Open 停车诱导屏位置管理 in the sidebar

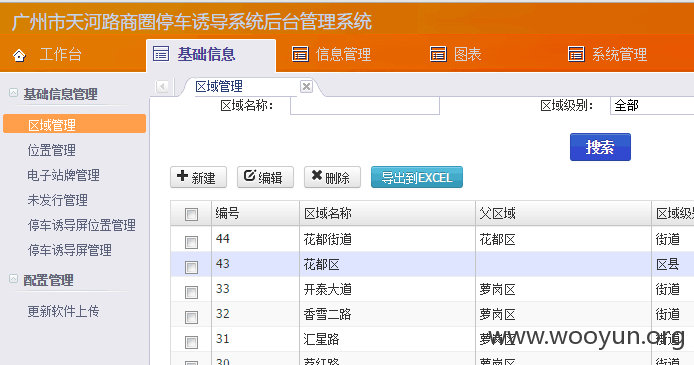pyautogui.click(x=82, y=225)
